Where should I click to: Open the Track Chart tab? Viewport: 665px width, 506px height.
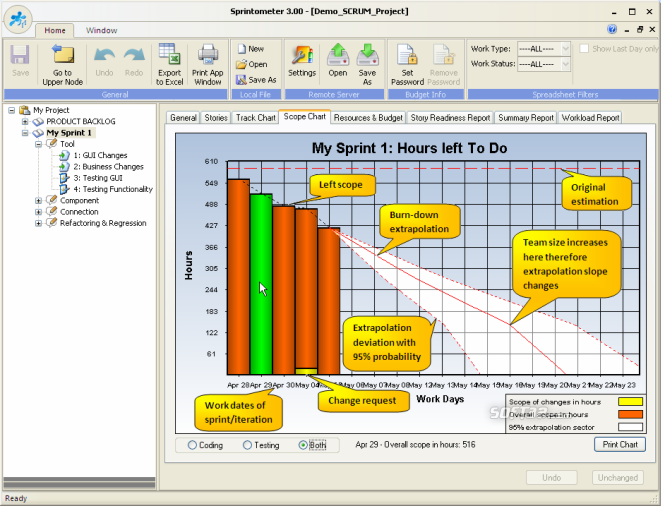click(x=256, y=118)
